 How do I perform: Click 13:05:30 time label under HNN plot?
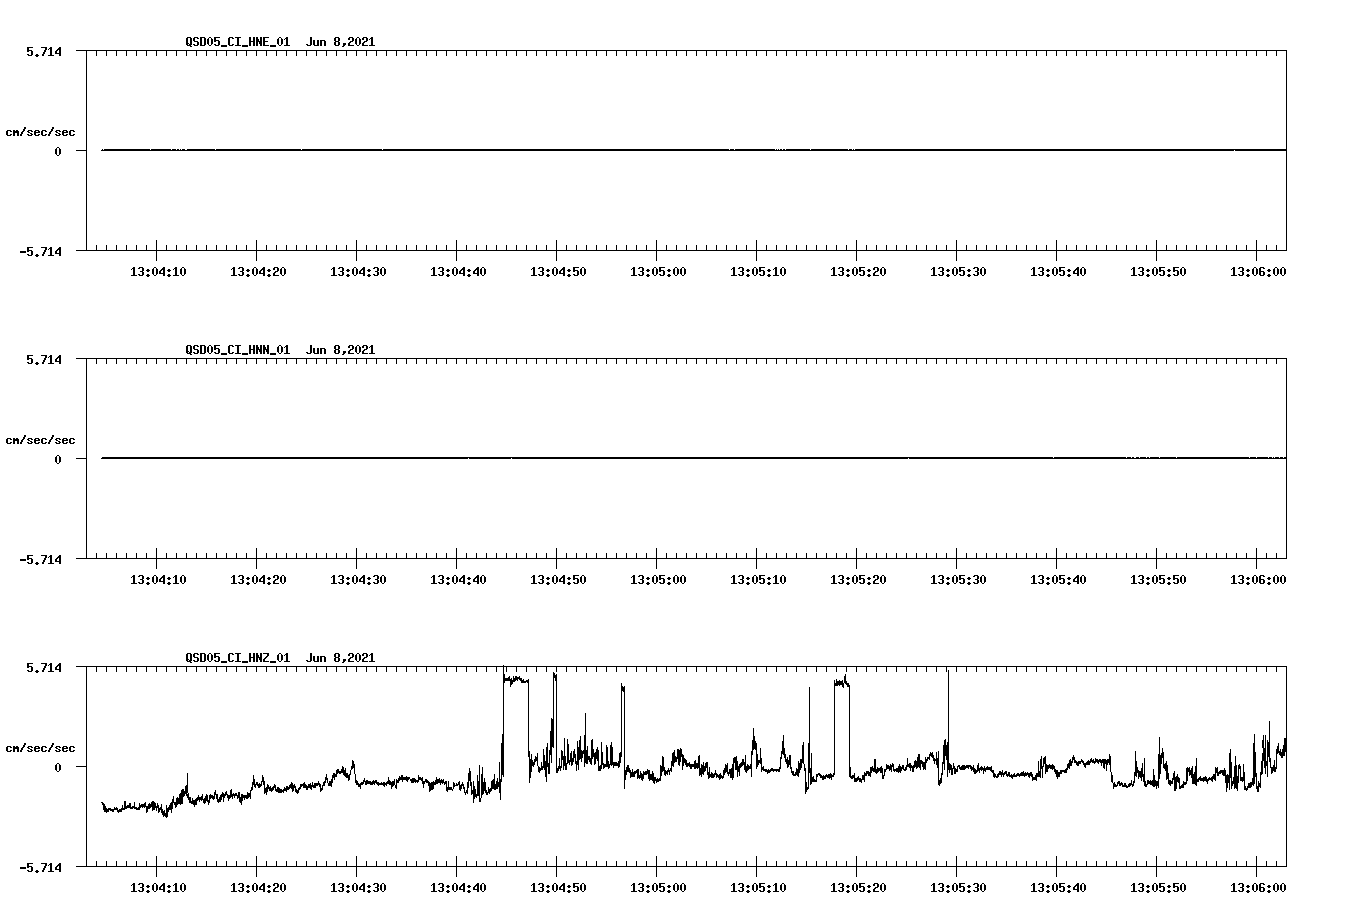point(958,580)
